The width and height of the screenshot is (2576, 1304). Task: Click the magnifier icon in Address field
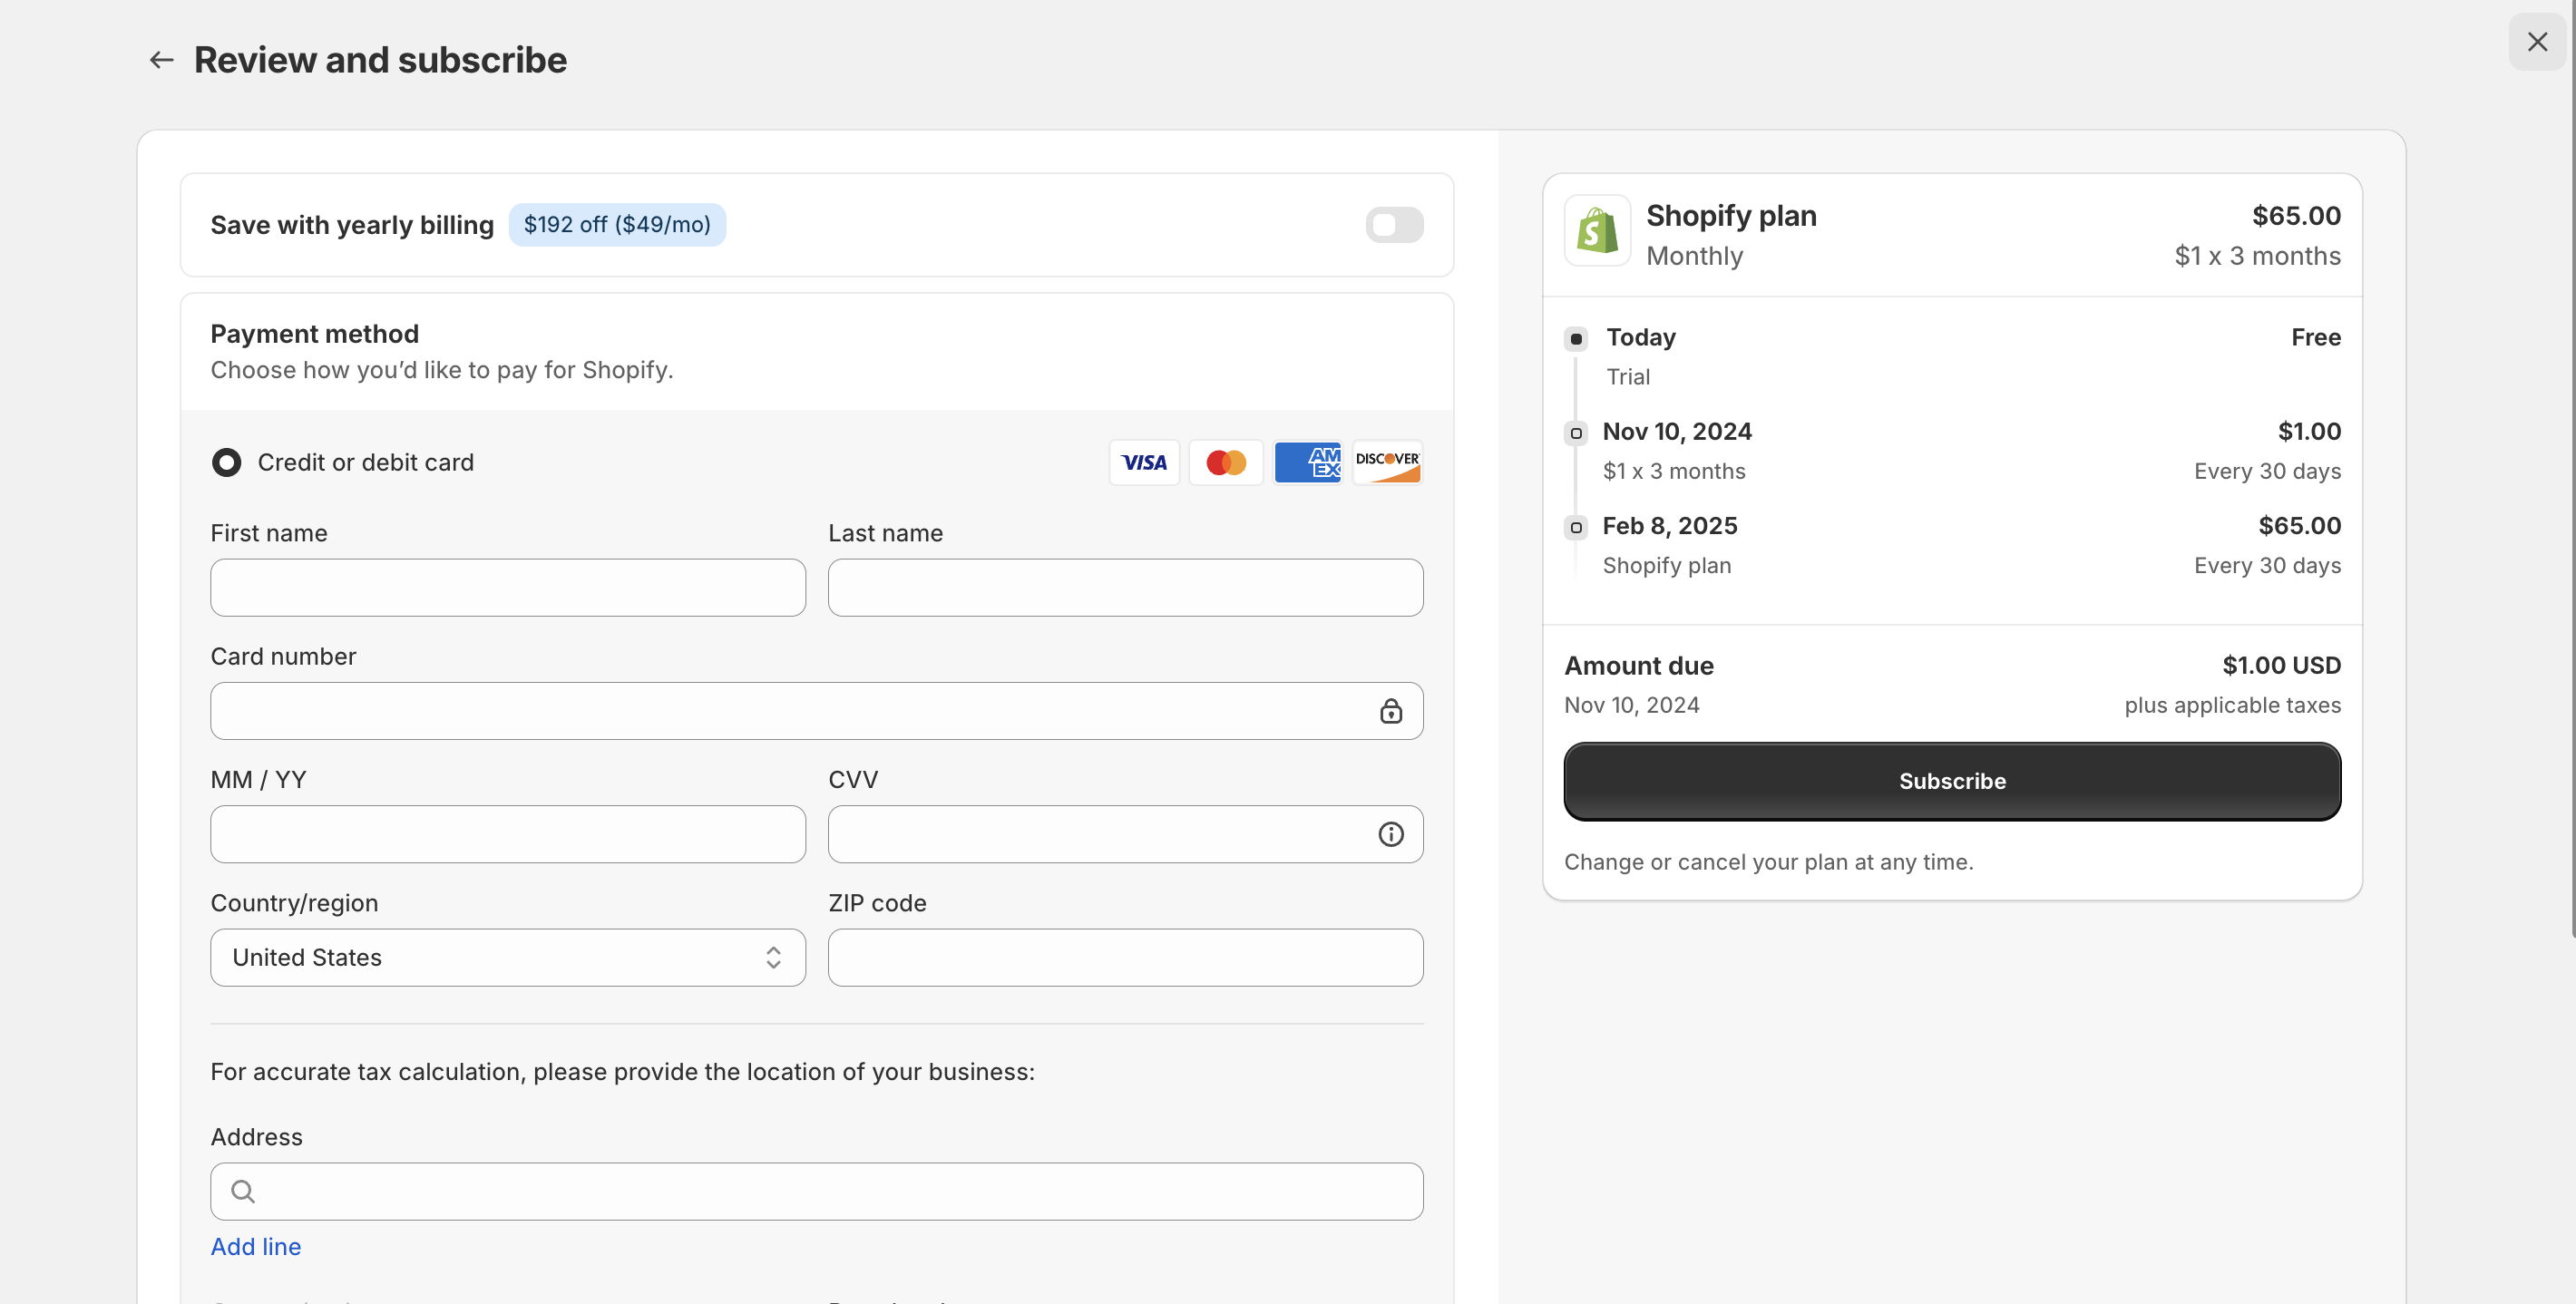[x=243, y=1191]
